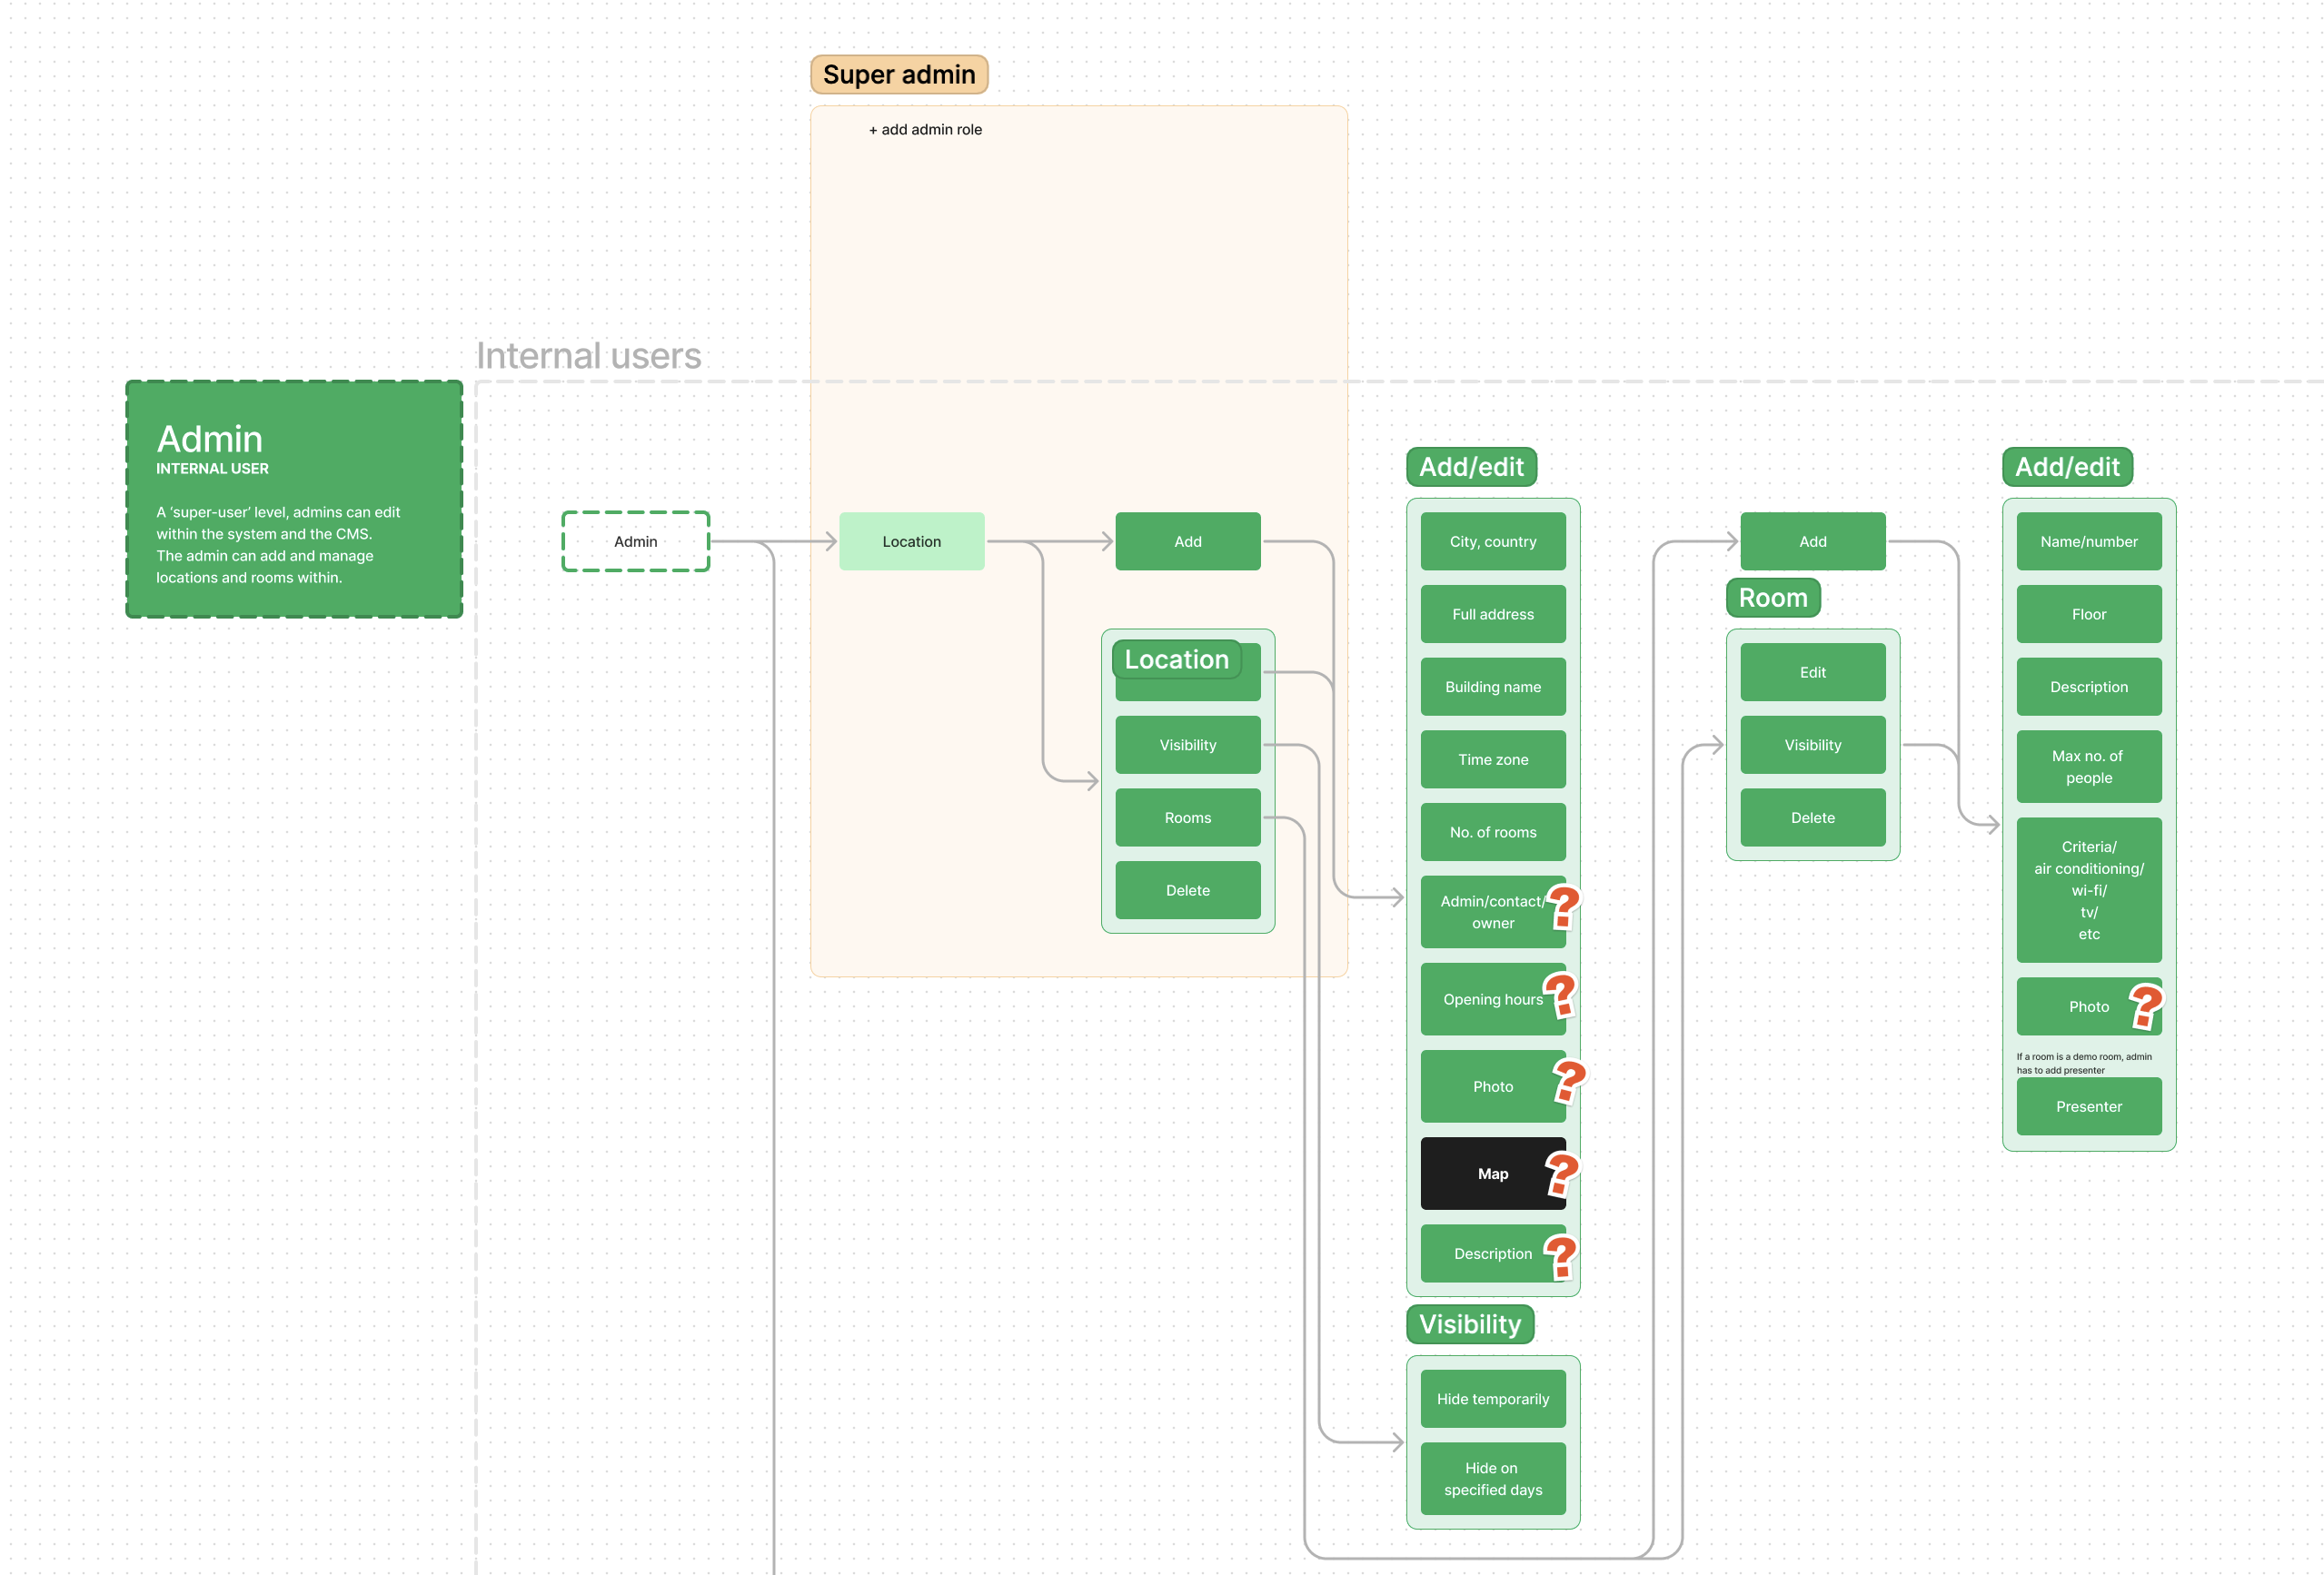
Task: Select the Floor node
Action: pos(2089,614)
